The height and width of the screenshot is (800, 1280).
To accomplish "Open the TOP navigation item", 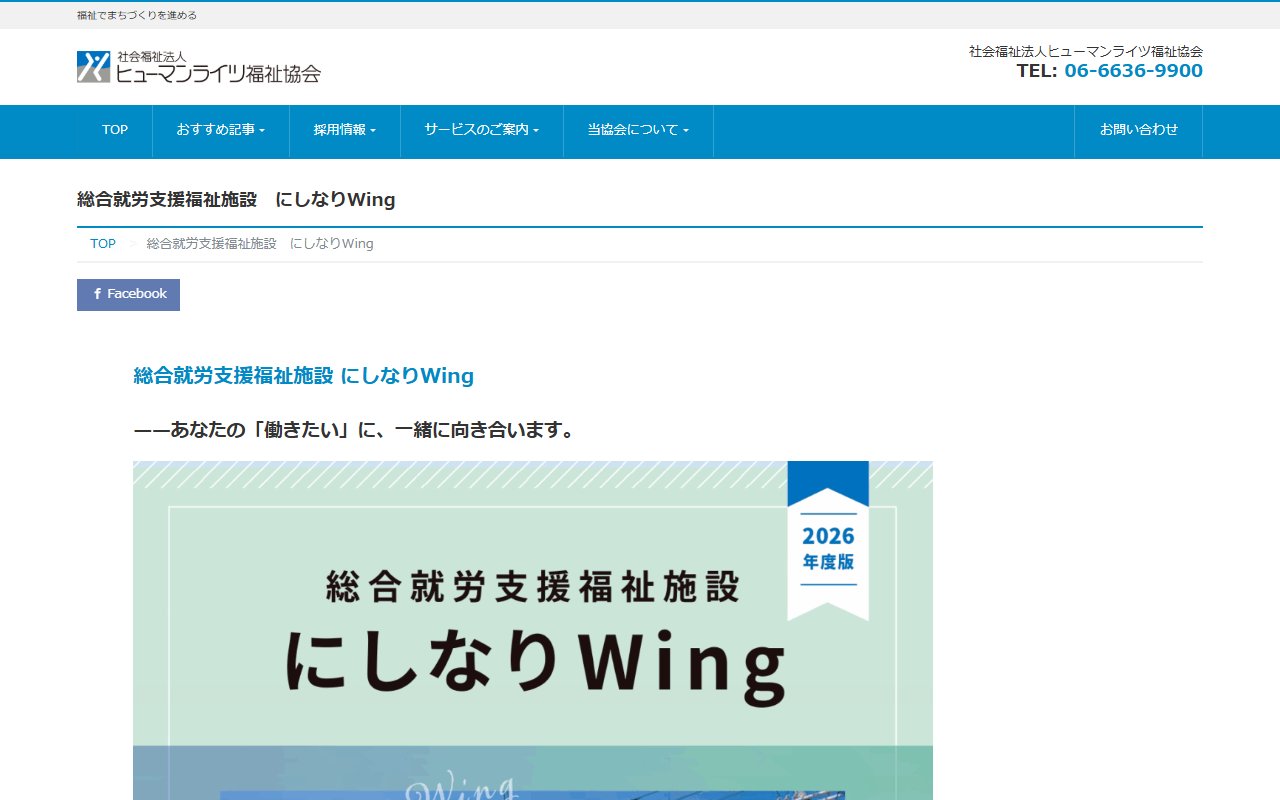I will (115, 130).
